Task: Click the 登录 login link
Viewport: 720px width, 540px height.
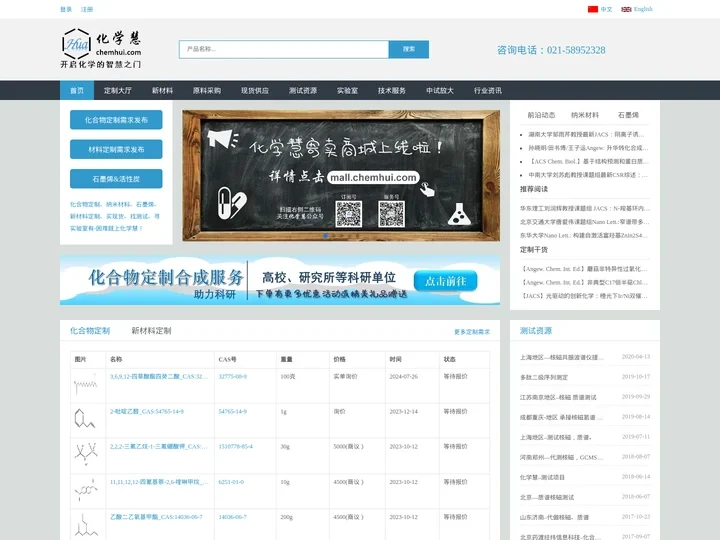Action: [66, 9]
